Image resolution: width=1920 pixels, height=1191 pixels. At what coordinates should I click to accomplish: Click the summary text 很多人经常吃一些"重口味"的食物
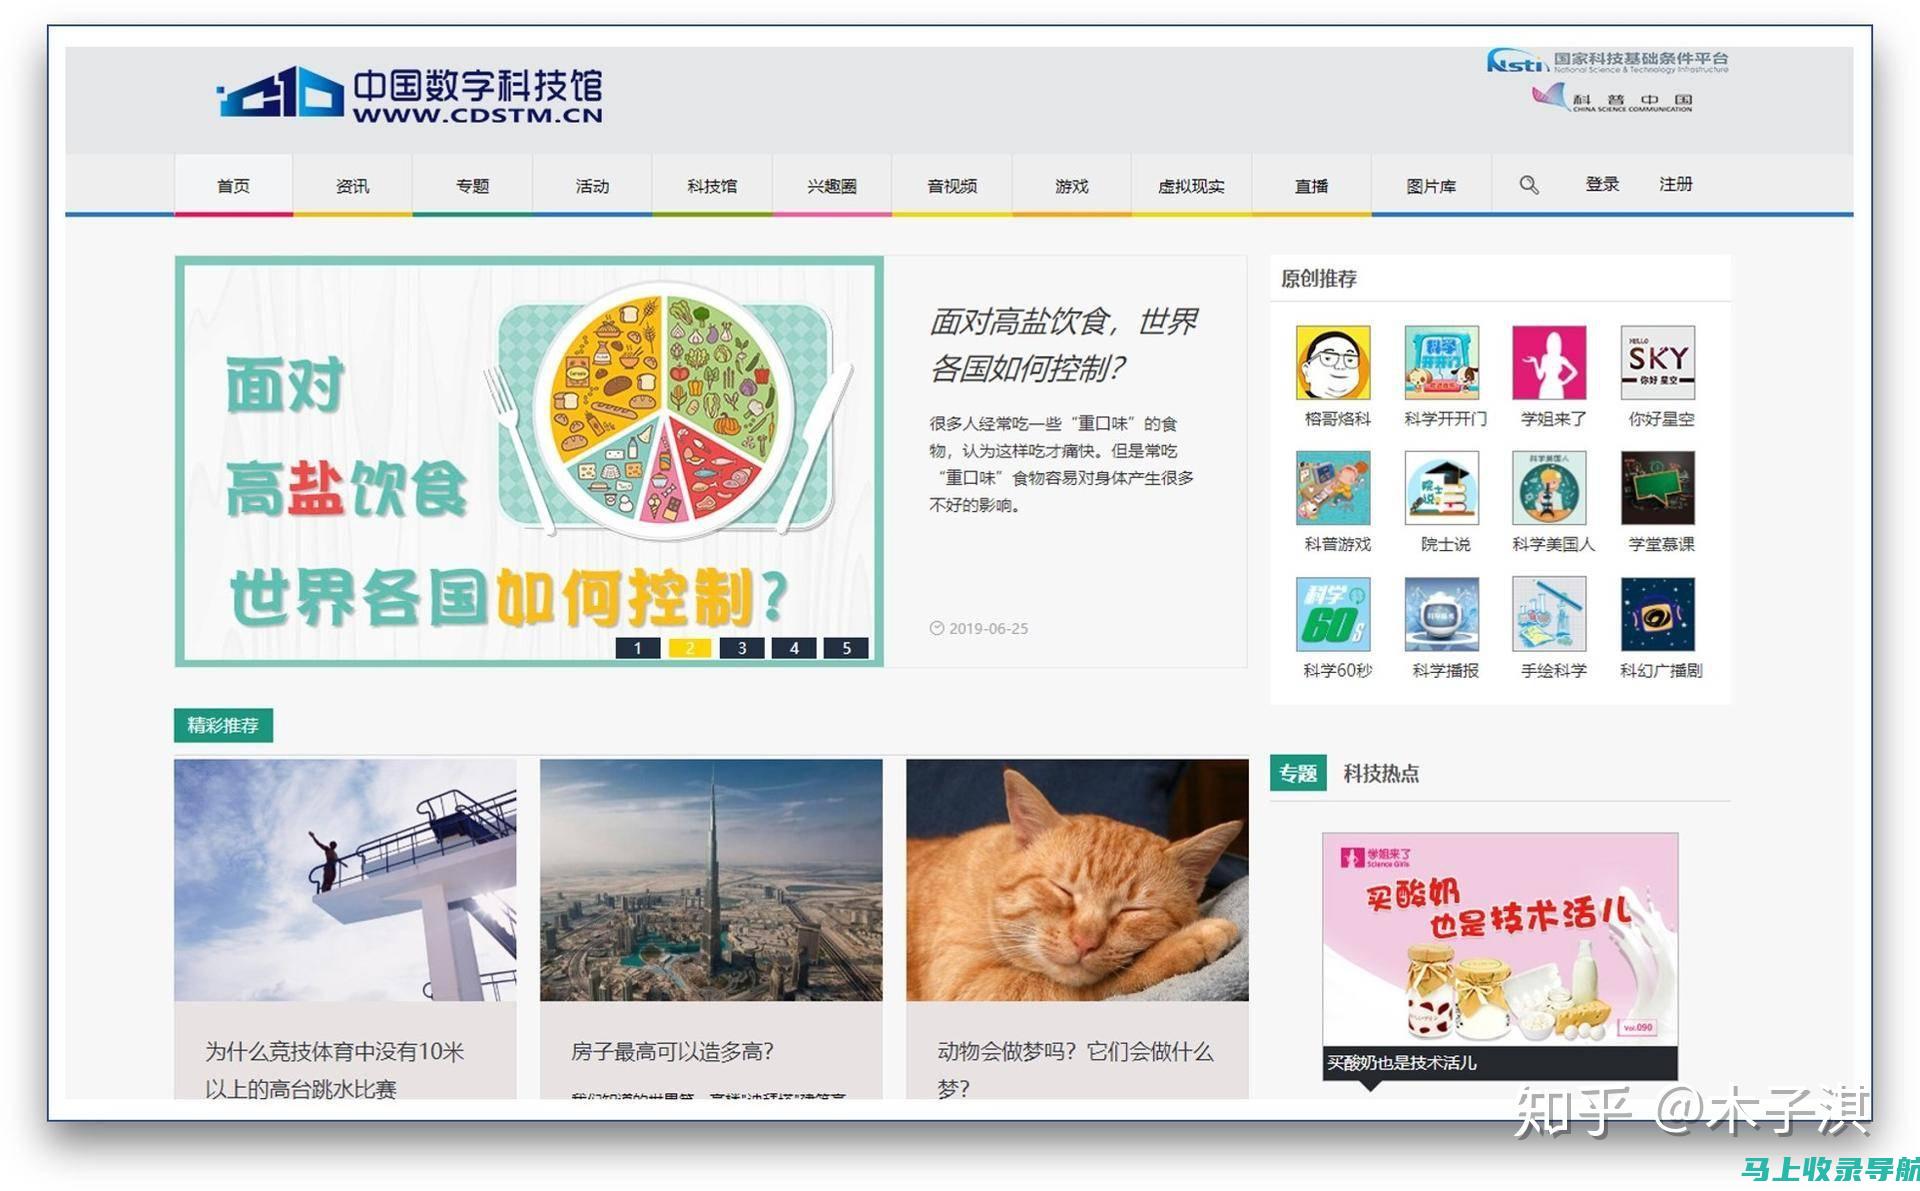click(x=1061, y=464)
